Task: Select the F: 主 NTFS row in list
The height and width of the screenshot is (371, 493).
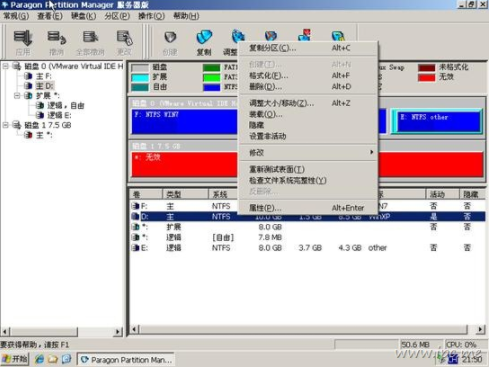Action: 185,206
